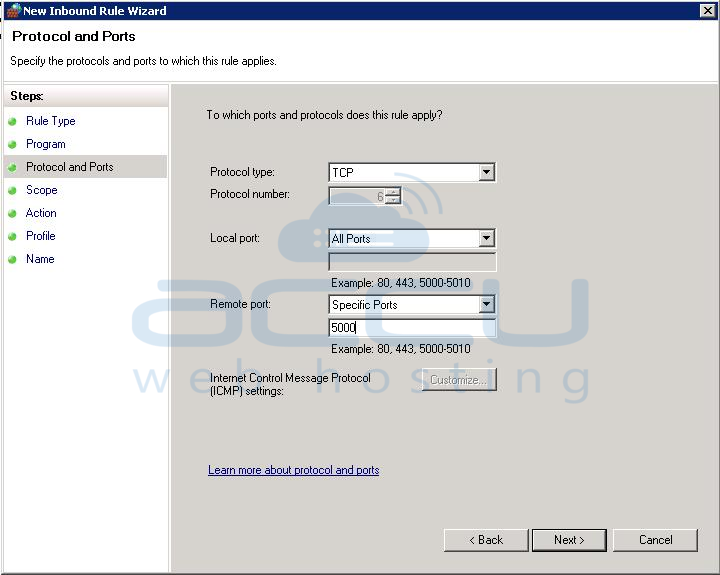Go to the Rule Type step

click(x=51, y=121)
